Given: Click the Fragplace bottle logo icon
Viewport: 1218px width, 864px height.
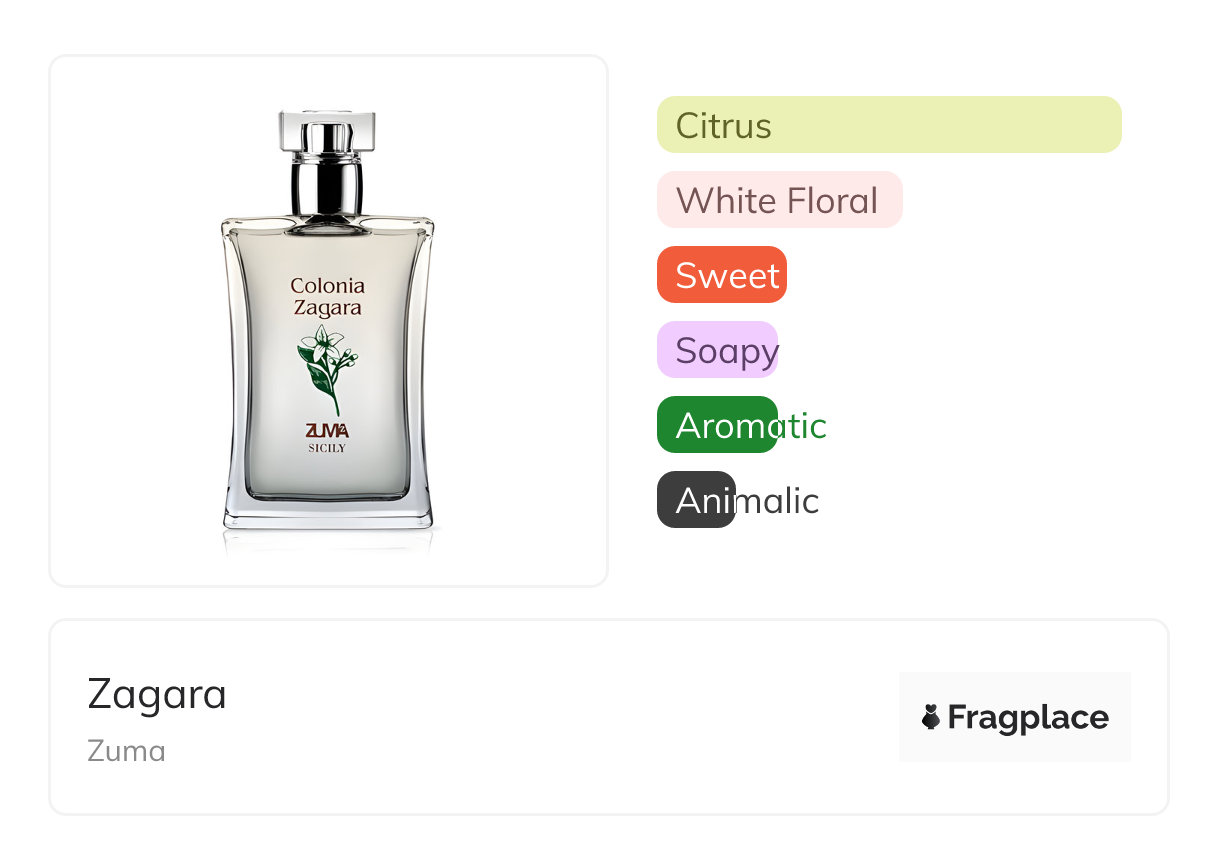Looking at the screenshot, I should (931, 717).
